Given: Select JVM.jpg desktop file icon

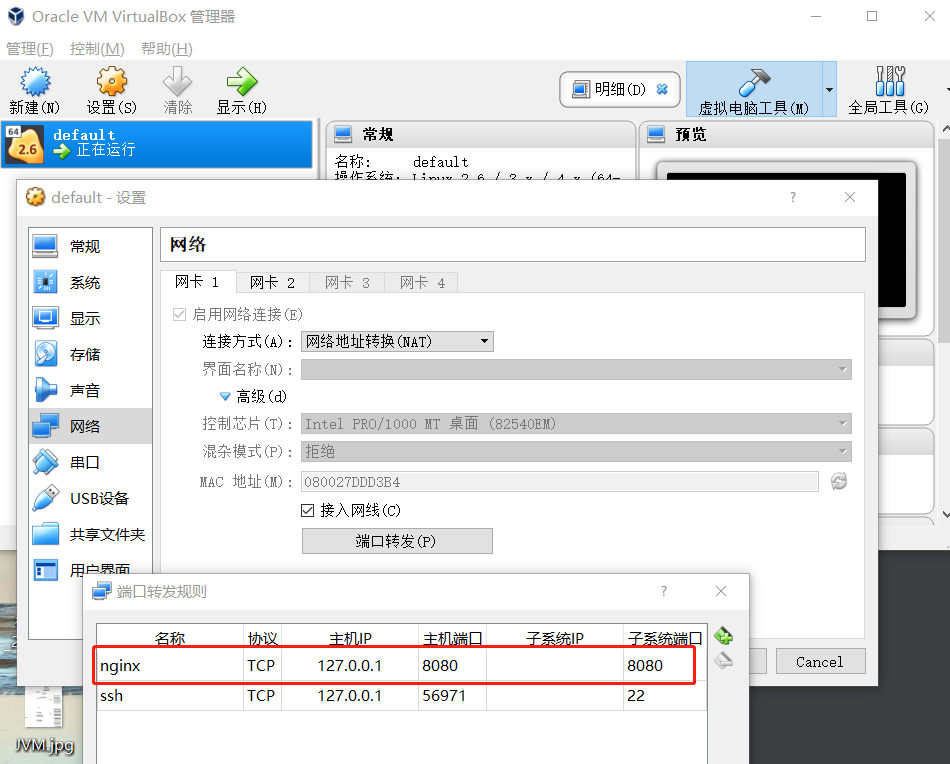Looking at the screenshot, I should point(44,721).
